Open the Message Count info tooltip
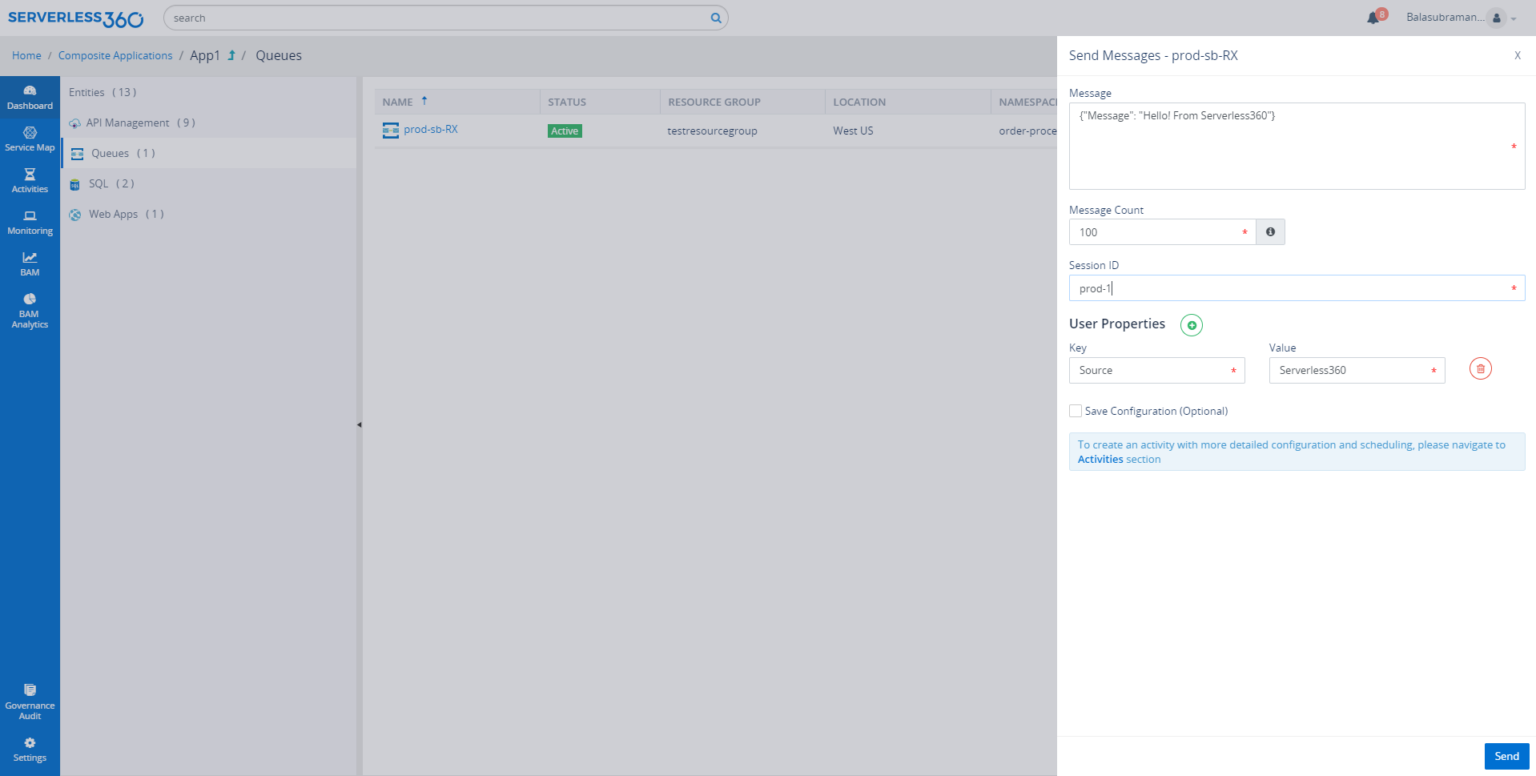The height and width of the screenshot is (776, 1536). tap(1270, 231)
